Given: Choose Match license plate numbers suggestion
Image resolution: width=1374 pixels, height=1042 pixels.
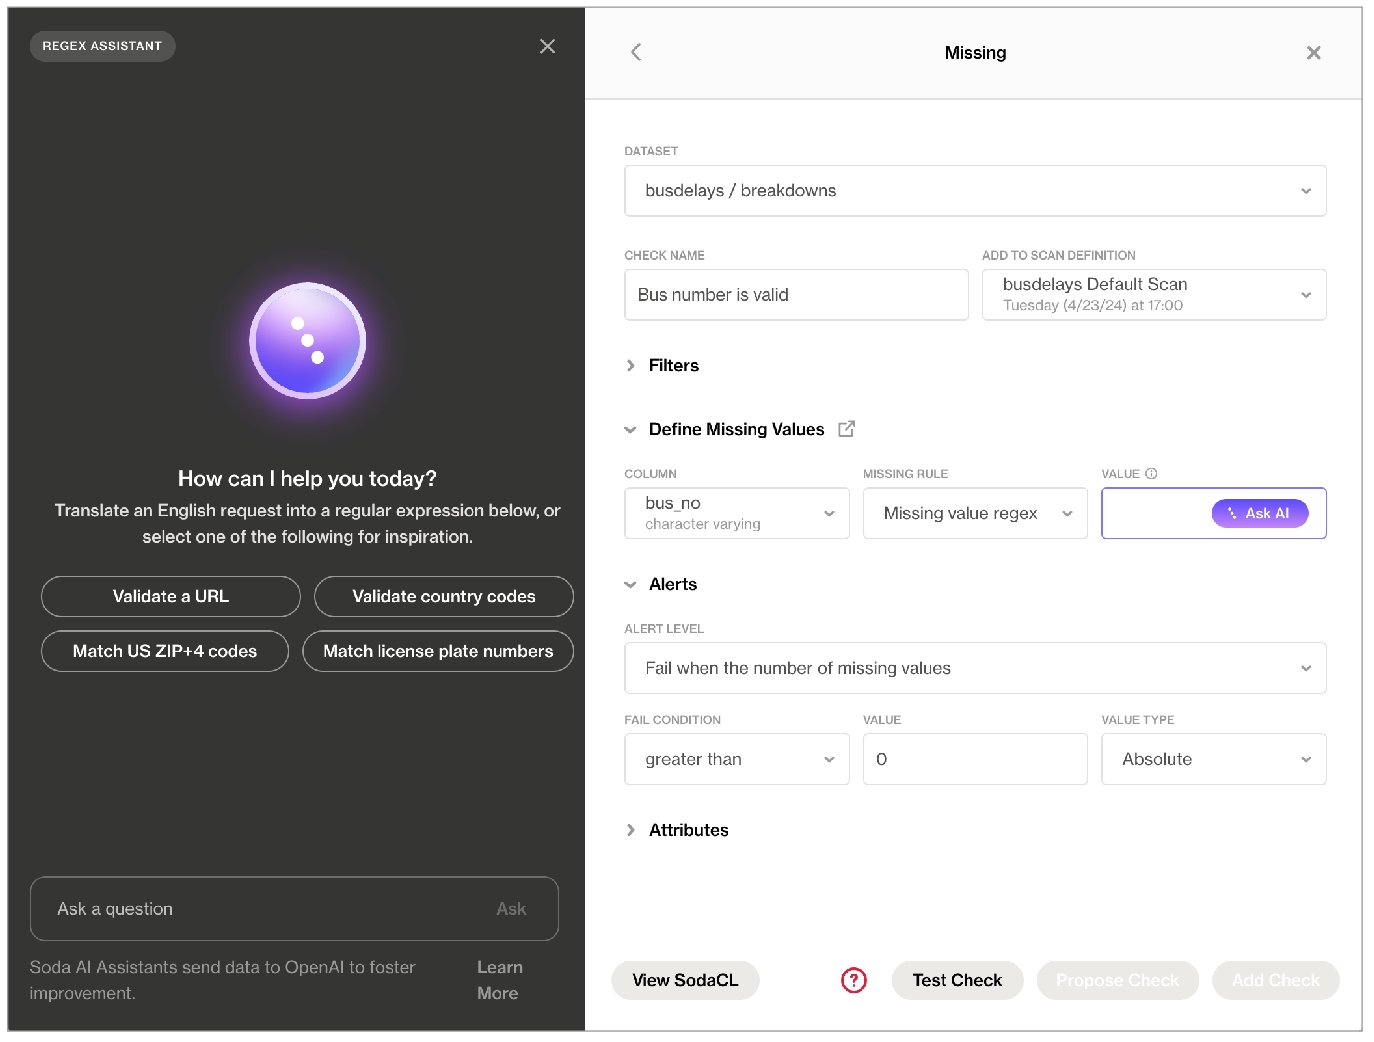Looking at the screenshot, I should [438, 651].
